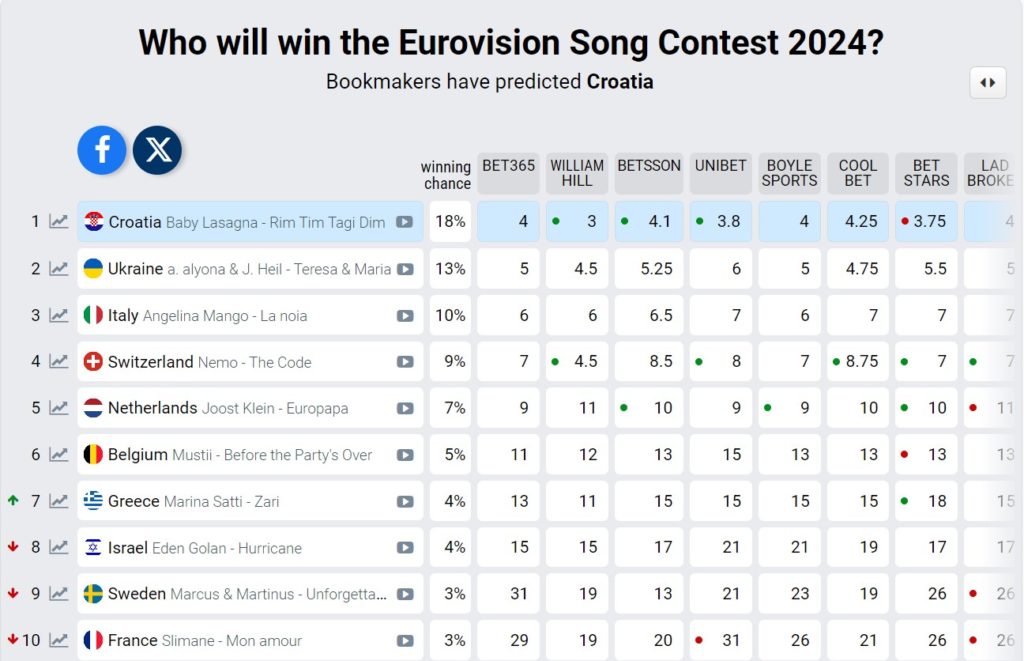Open Sweden's odds trend chart icon
The height and width of the screenshot is (661, 1024).
59,594
